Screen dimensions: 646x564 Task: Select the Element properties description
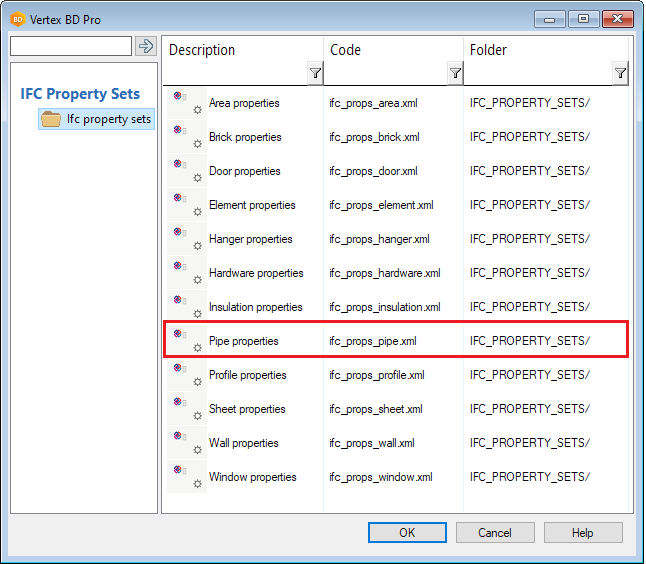pyautogui.click(x=252, y=205)
